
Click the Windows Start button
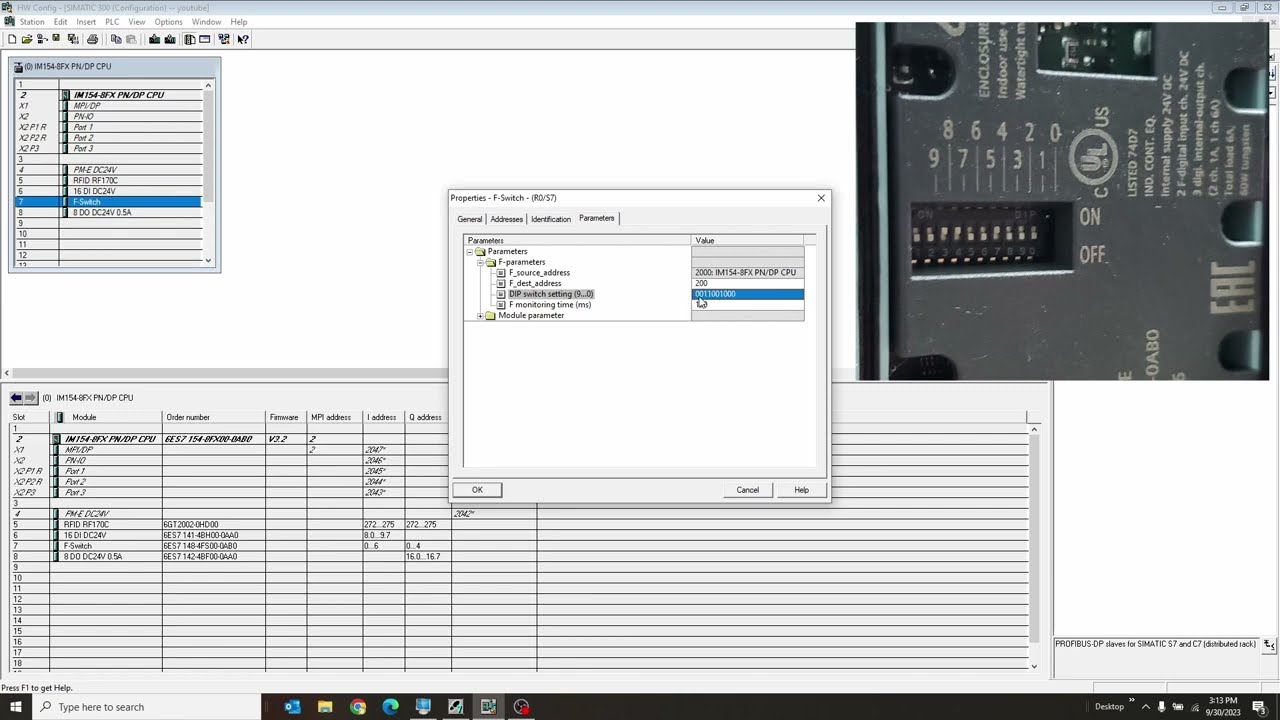click(17, 707)
